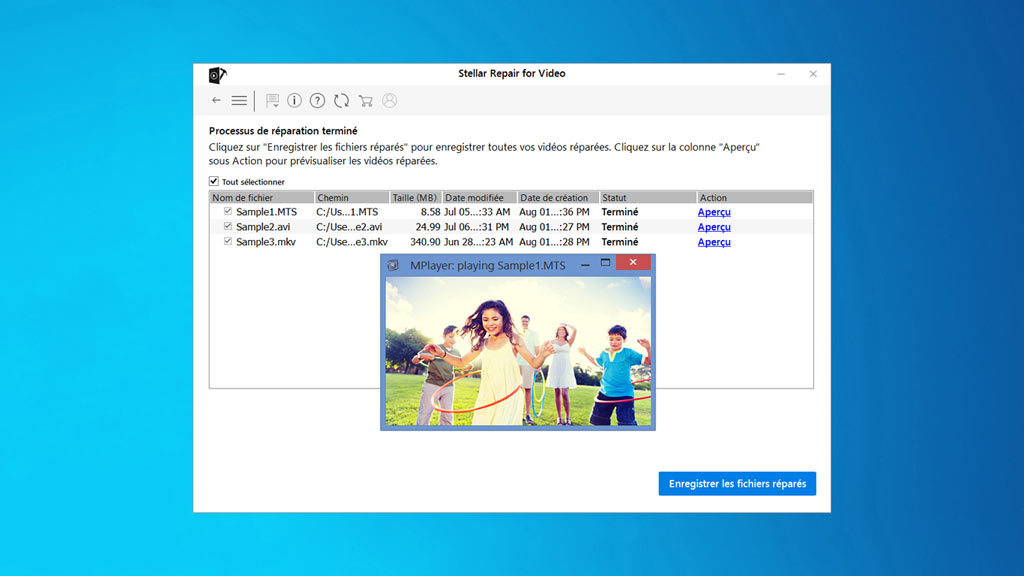Viewport: 1024px width, 576px height.
Task: Click the 24.99 size value
Action: pos(428,227)
